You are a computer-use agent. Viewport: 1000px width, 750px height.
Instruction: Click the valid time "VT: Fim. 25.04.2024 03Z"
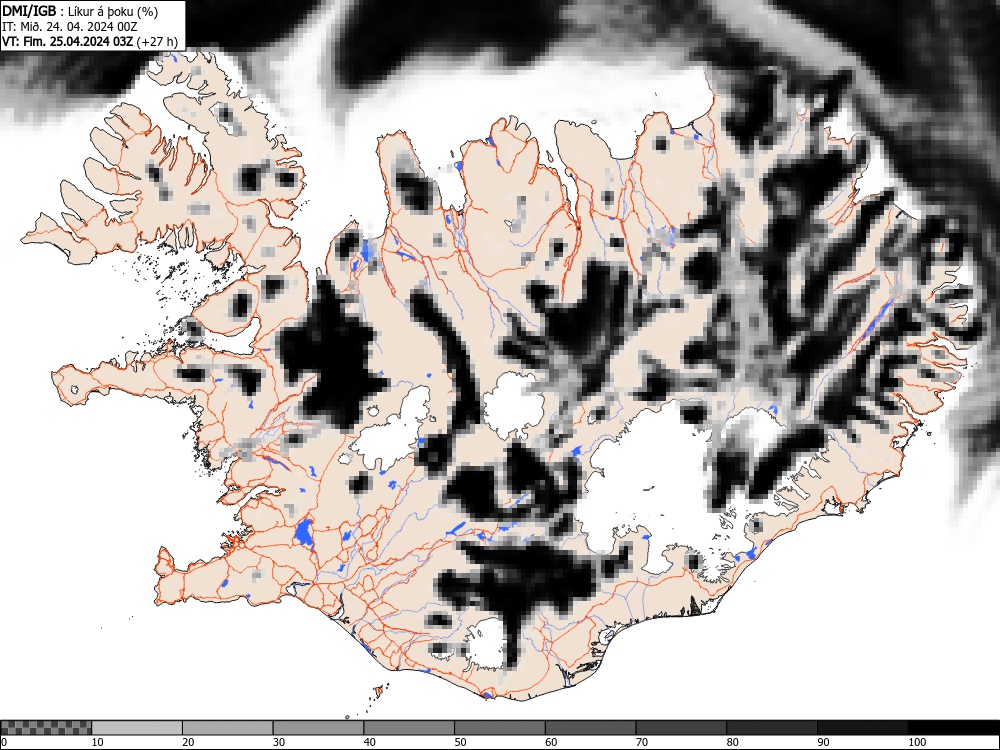tap(67, 42)
